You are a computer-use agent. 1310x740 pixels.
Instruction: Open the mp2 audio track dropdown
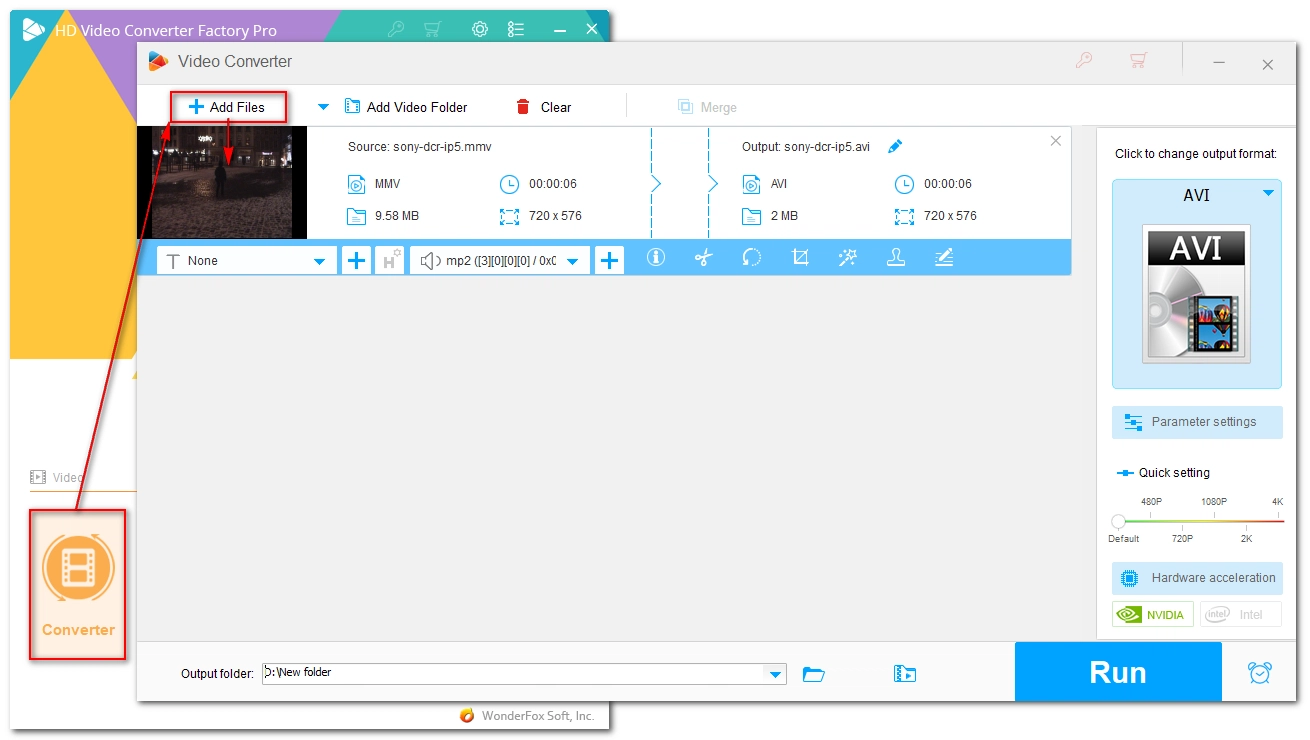point(500,260)
